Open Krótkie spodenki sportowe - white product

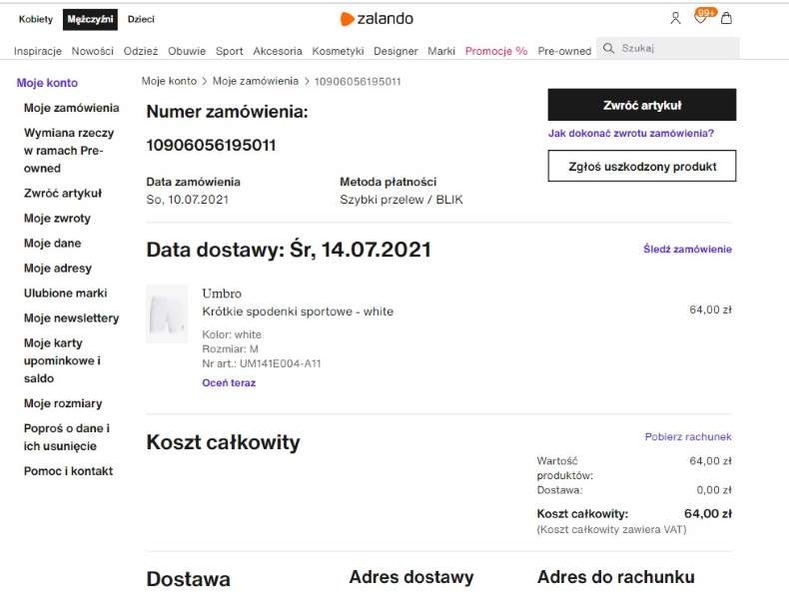tap(298, 312)
